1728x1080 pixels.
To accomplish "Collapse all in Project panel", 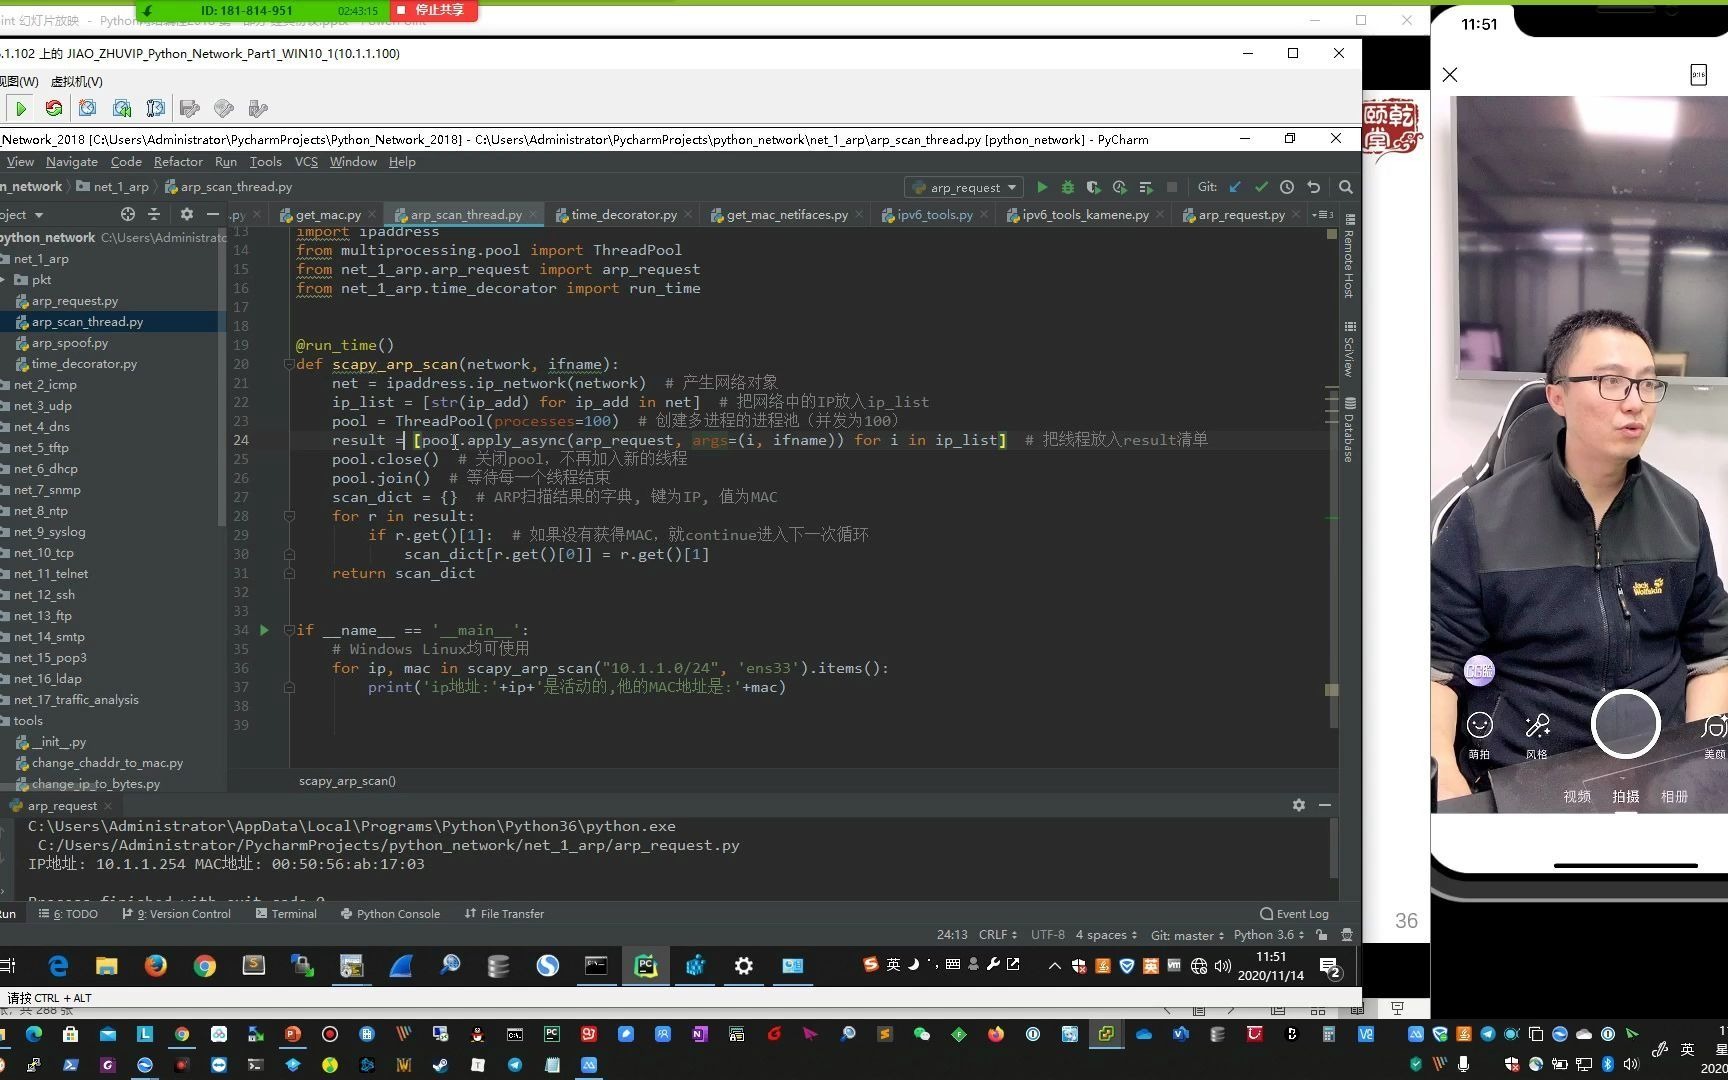I will tap(154, 214).
